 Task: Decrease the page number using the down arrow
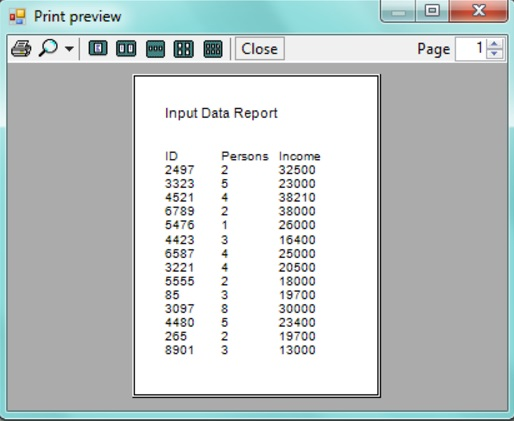pos(495,54)
